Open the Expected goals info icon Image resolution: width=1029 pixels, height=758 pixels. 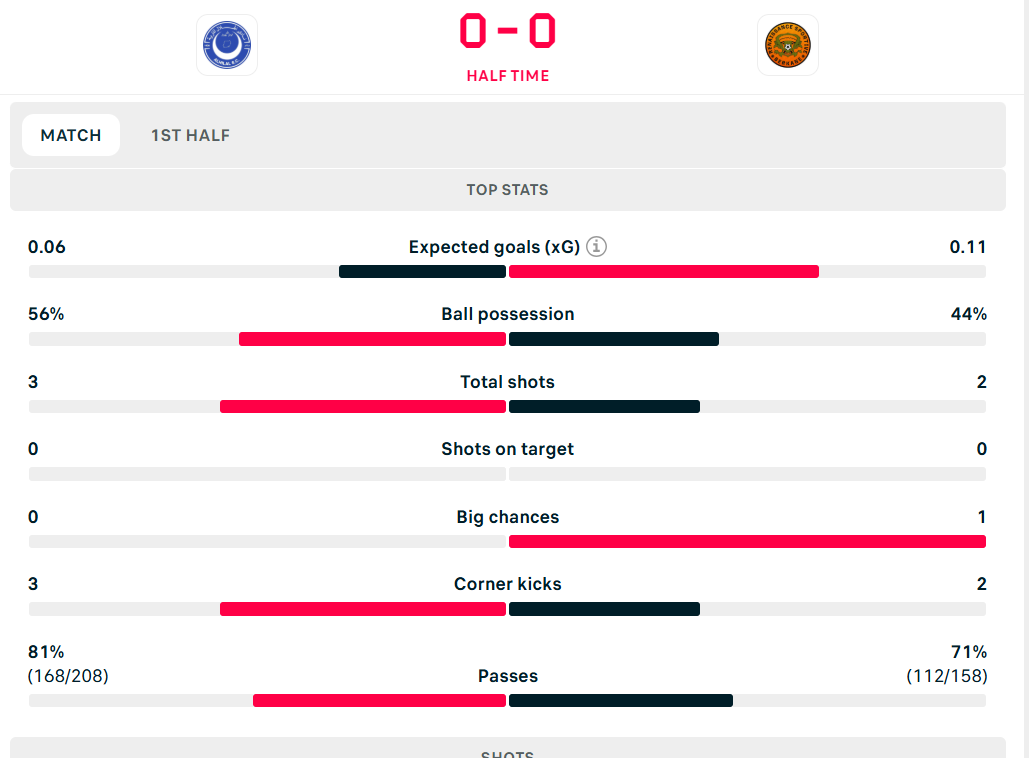click(x=596, y=246)
